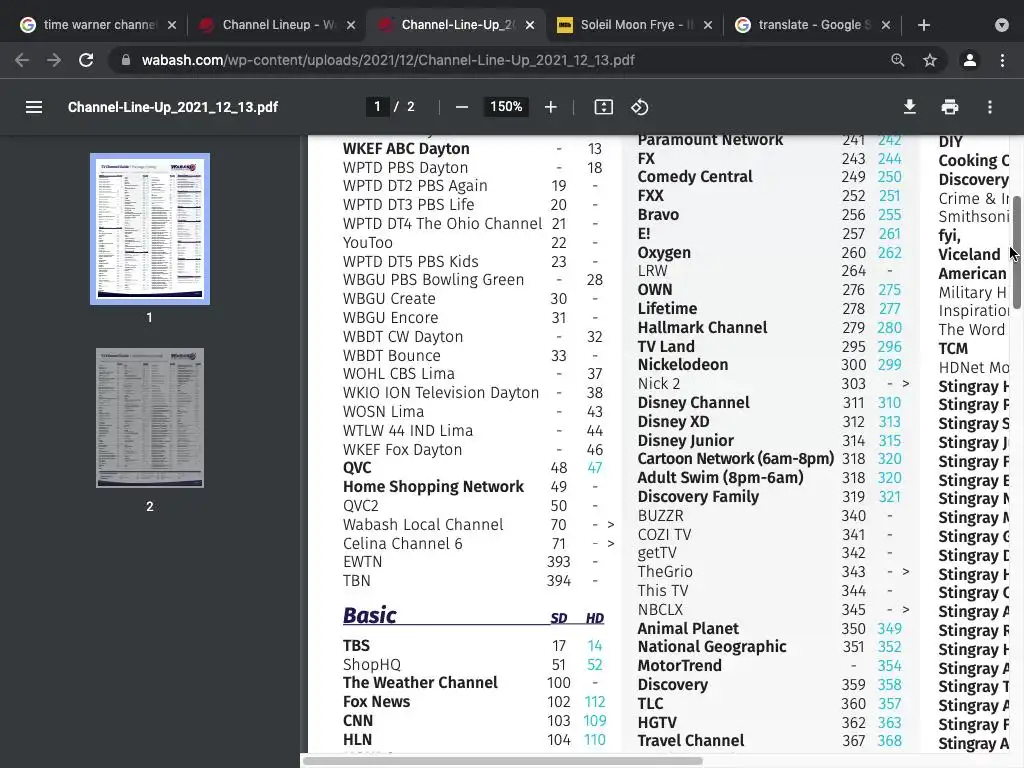Open the tab search dropdown arrow

tap(1002, 25)
